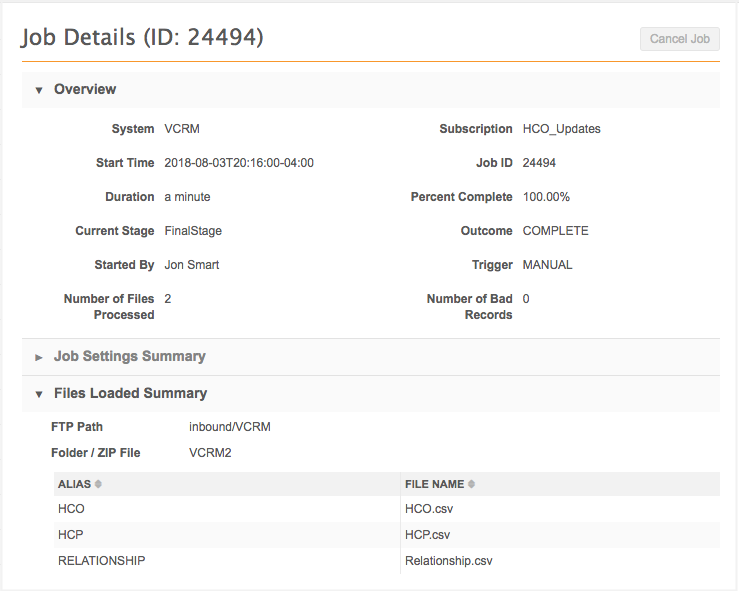Click the inbound/VCRM FTP path value
Viewport: 739px width, 591px height.
click(229, 427)
